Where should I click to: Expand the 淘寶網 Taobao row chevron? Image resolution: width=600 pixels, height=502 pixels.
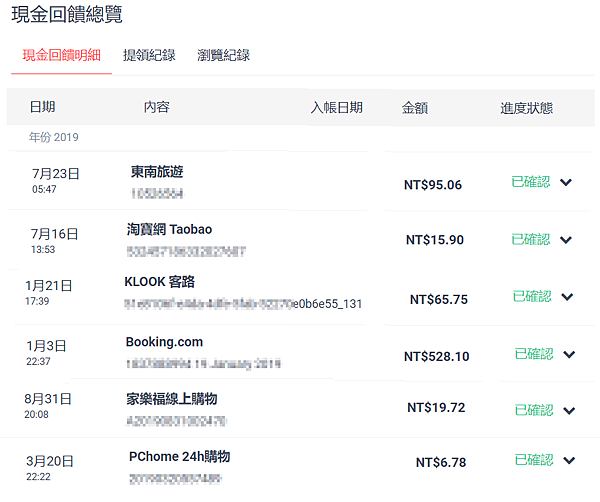pyautogui.click(x=566, y=240)
